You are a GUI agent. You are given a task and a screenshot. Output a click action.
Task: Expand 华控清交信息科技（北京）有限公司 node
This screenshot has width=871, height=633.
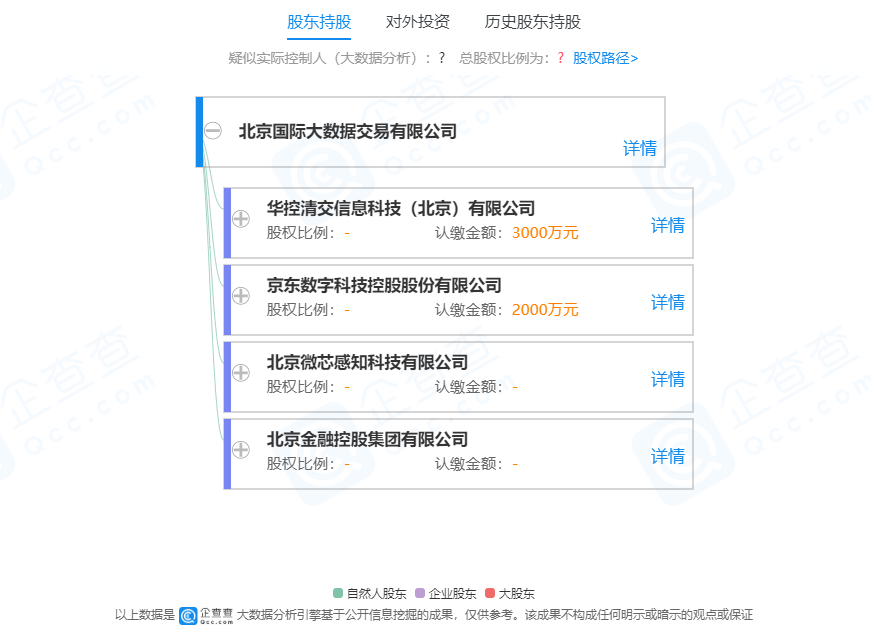coord(240,217)
